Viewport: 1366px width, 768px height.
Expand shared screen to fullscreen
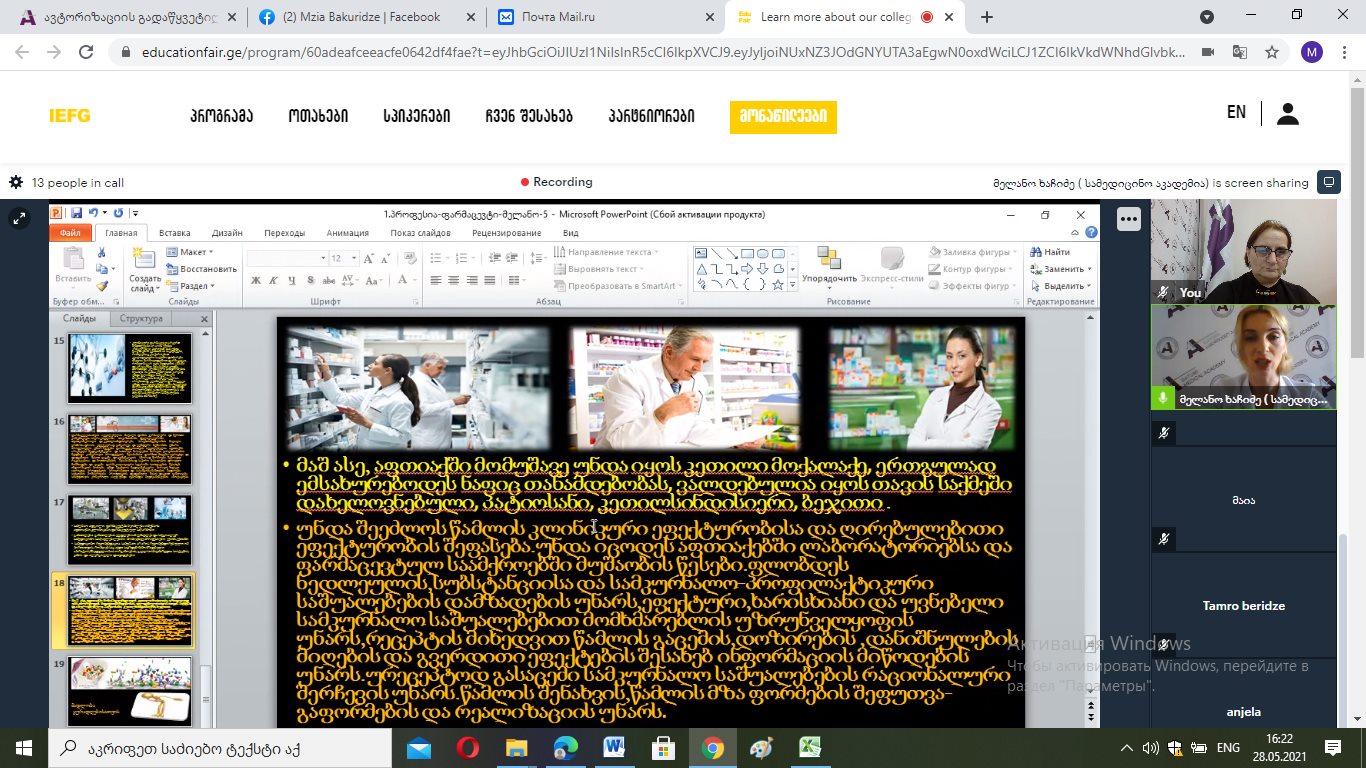[x=18, y=218]
